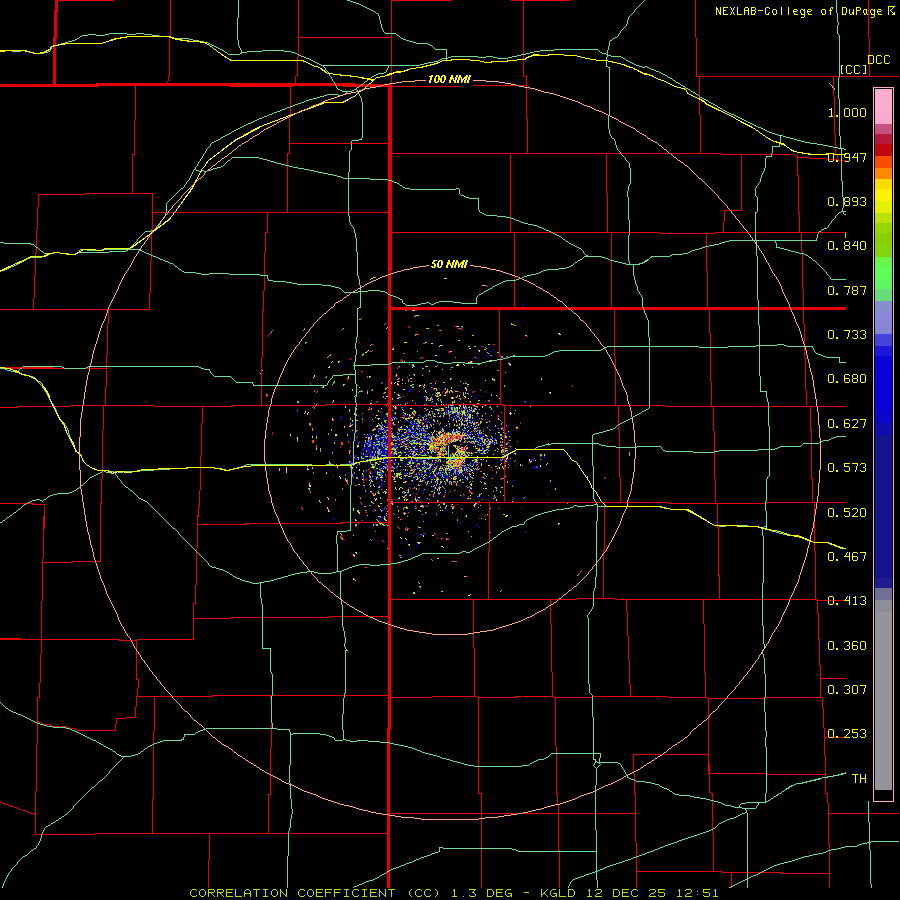Click the 50 NMI range ring label
Viewport: 900px width, 900px height.
point(449,264)
